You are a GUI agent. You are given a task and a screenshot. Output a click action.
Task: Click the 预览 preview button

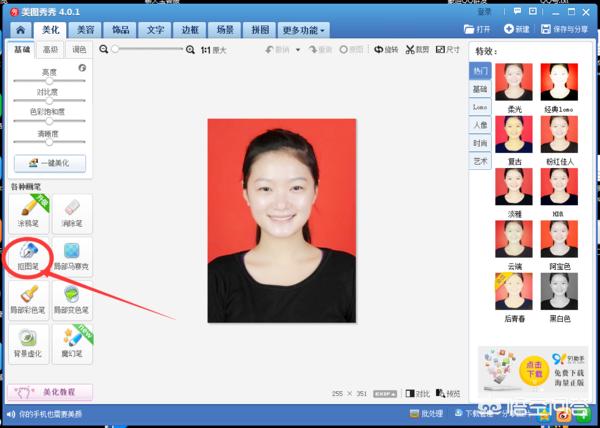coord(448,394)
